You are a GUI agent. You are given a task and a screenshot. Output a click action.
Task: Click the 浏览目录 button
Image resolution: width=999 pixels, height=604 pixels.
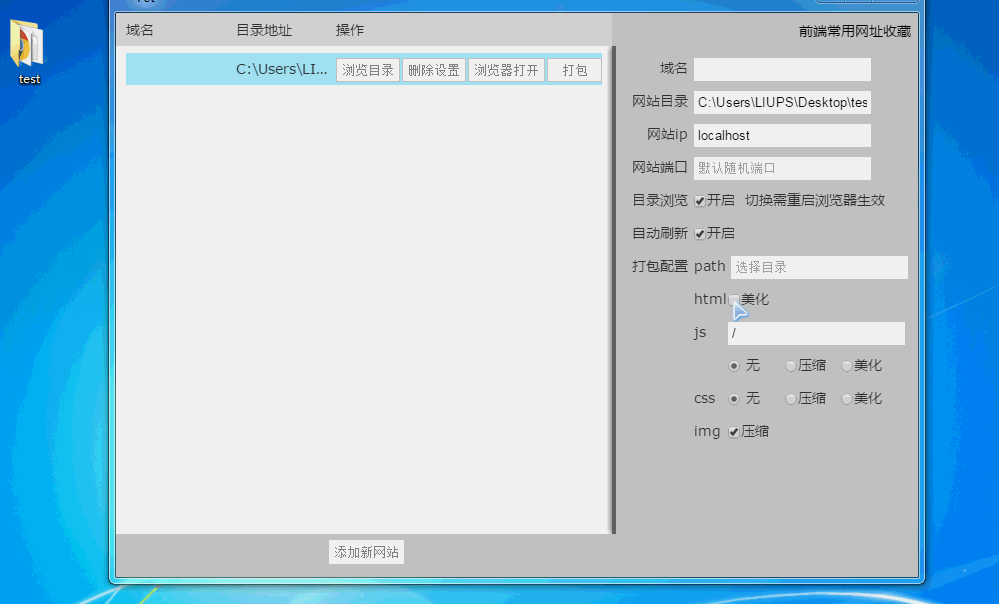click(x=368, y=70)
